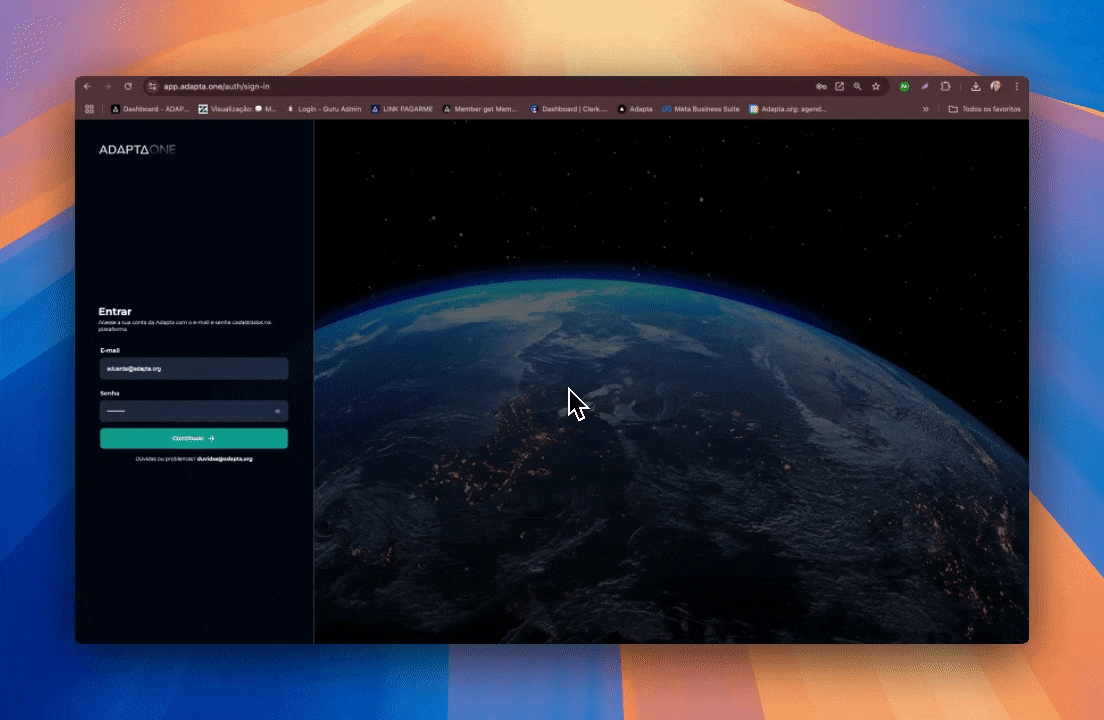Viewport: 1104px width, 720px height.
Task: Open the saved passwords key icon
Action: pos(821,87)
